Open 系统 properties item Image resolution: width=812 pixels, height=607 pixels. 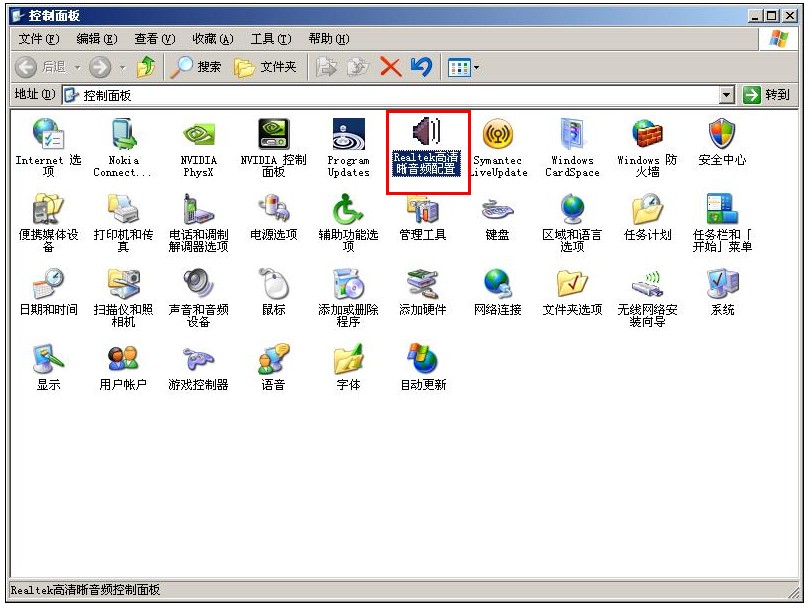click(x=722, y=292)
